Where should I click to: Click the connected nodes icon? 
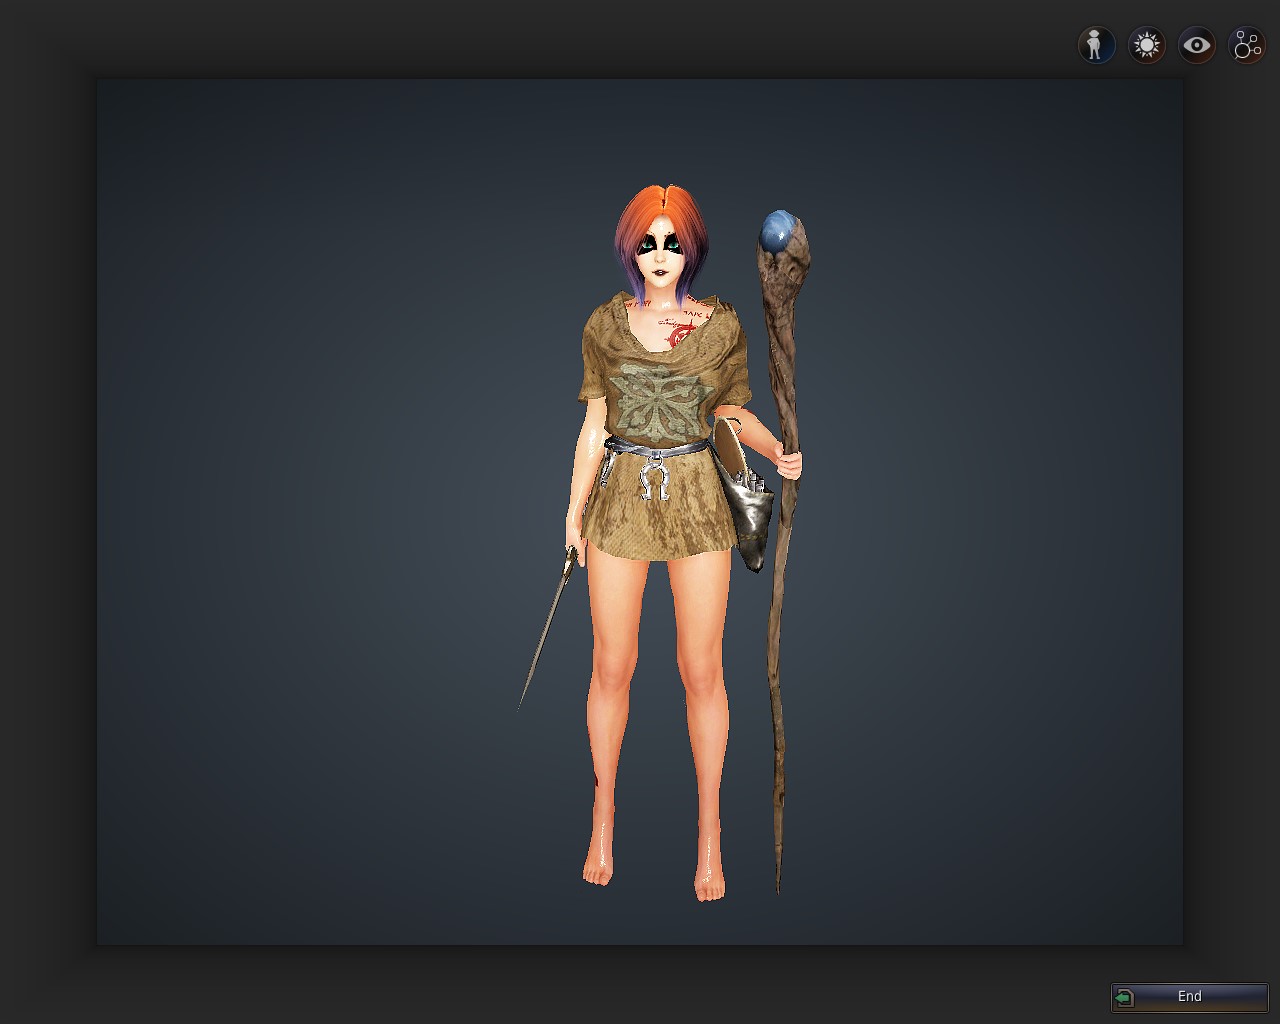click(1247, 45)
